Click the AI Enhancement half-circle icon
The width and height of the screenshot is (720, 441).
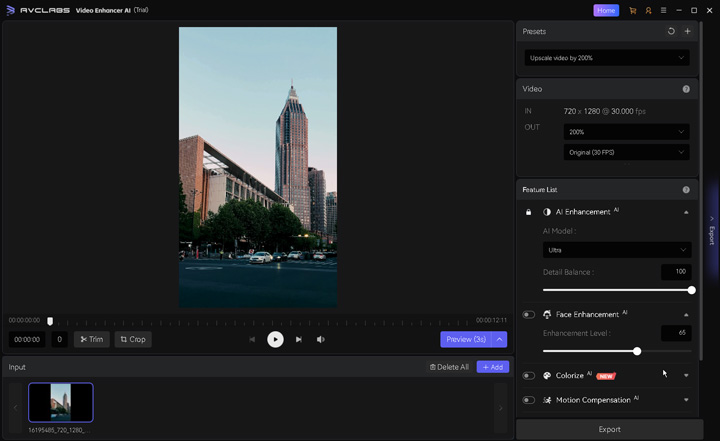click(546, 212)
